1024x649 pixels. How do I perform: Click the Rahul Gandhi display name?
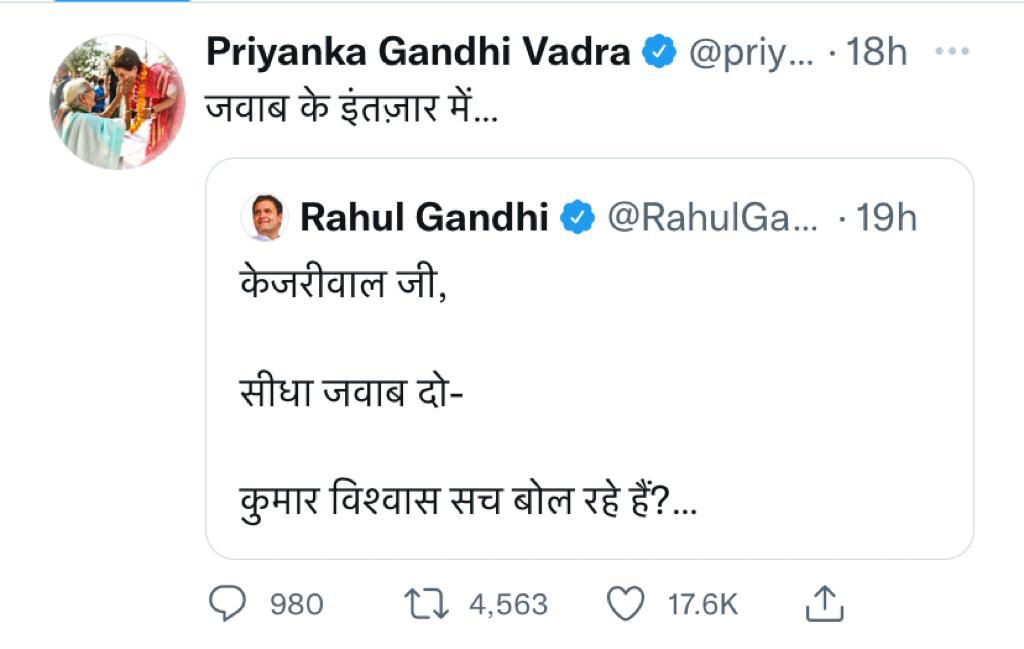pos(424,217)
